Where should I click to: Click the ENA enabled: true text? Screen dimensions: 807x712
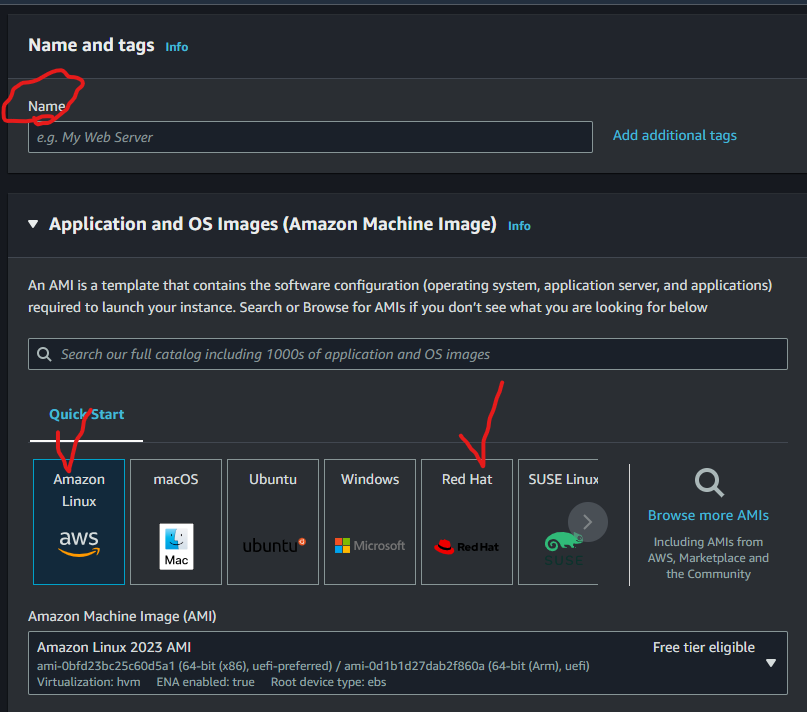(x=205, y=682)
